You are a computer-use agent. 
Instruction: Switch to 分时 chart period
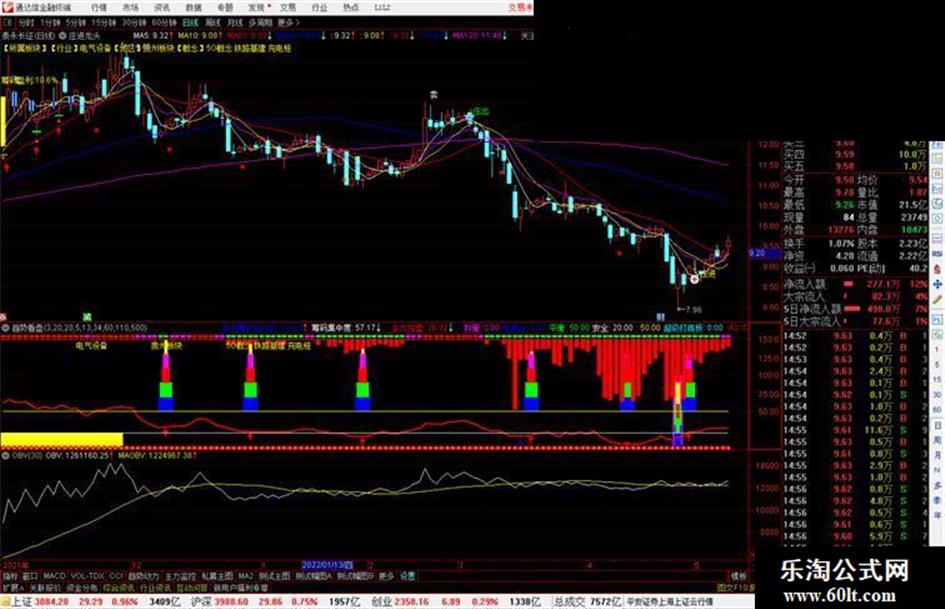click(x=26, y=22)
